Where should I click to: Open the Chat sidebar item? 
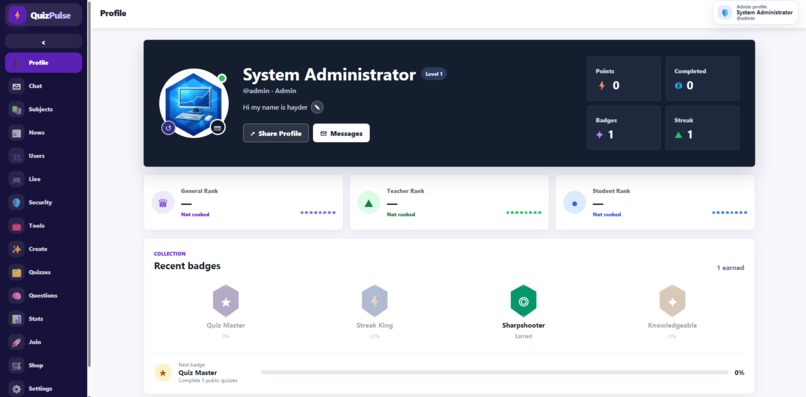[44, 86]
